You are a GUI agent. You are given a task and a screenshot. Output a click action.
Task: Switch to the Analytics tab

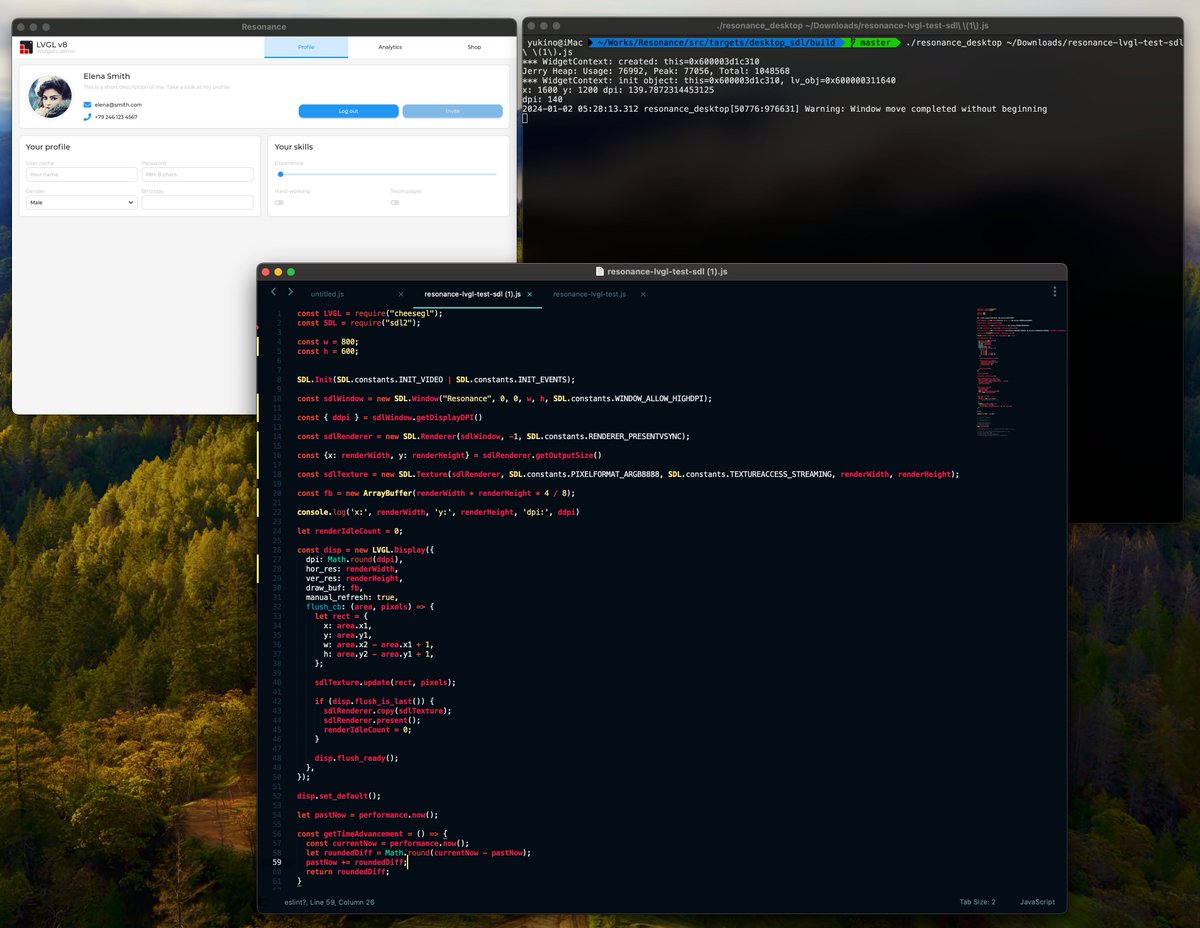point(390,47)
